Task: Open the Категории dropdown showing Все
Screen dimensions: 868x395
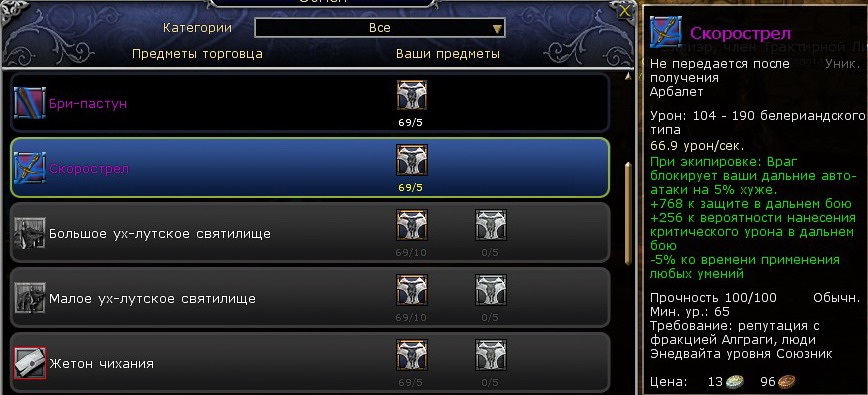Action: click(380, 28)
